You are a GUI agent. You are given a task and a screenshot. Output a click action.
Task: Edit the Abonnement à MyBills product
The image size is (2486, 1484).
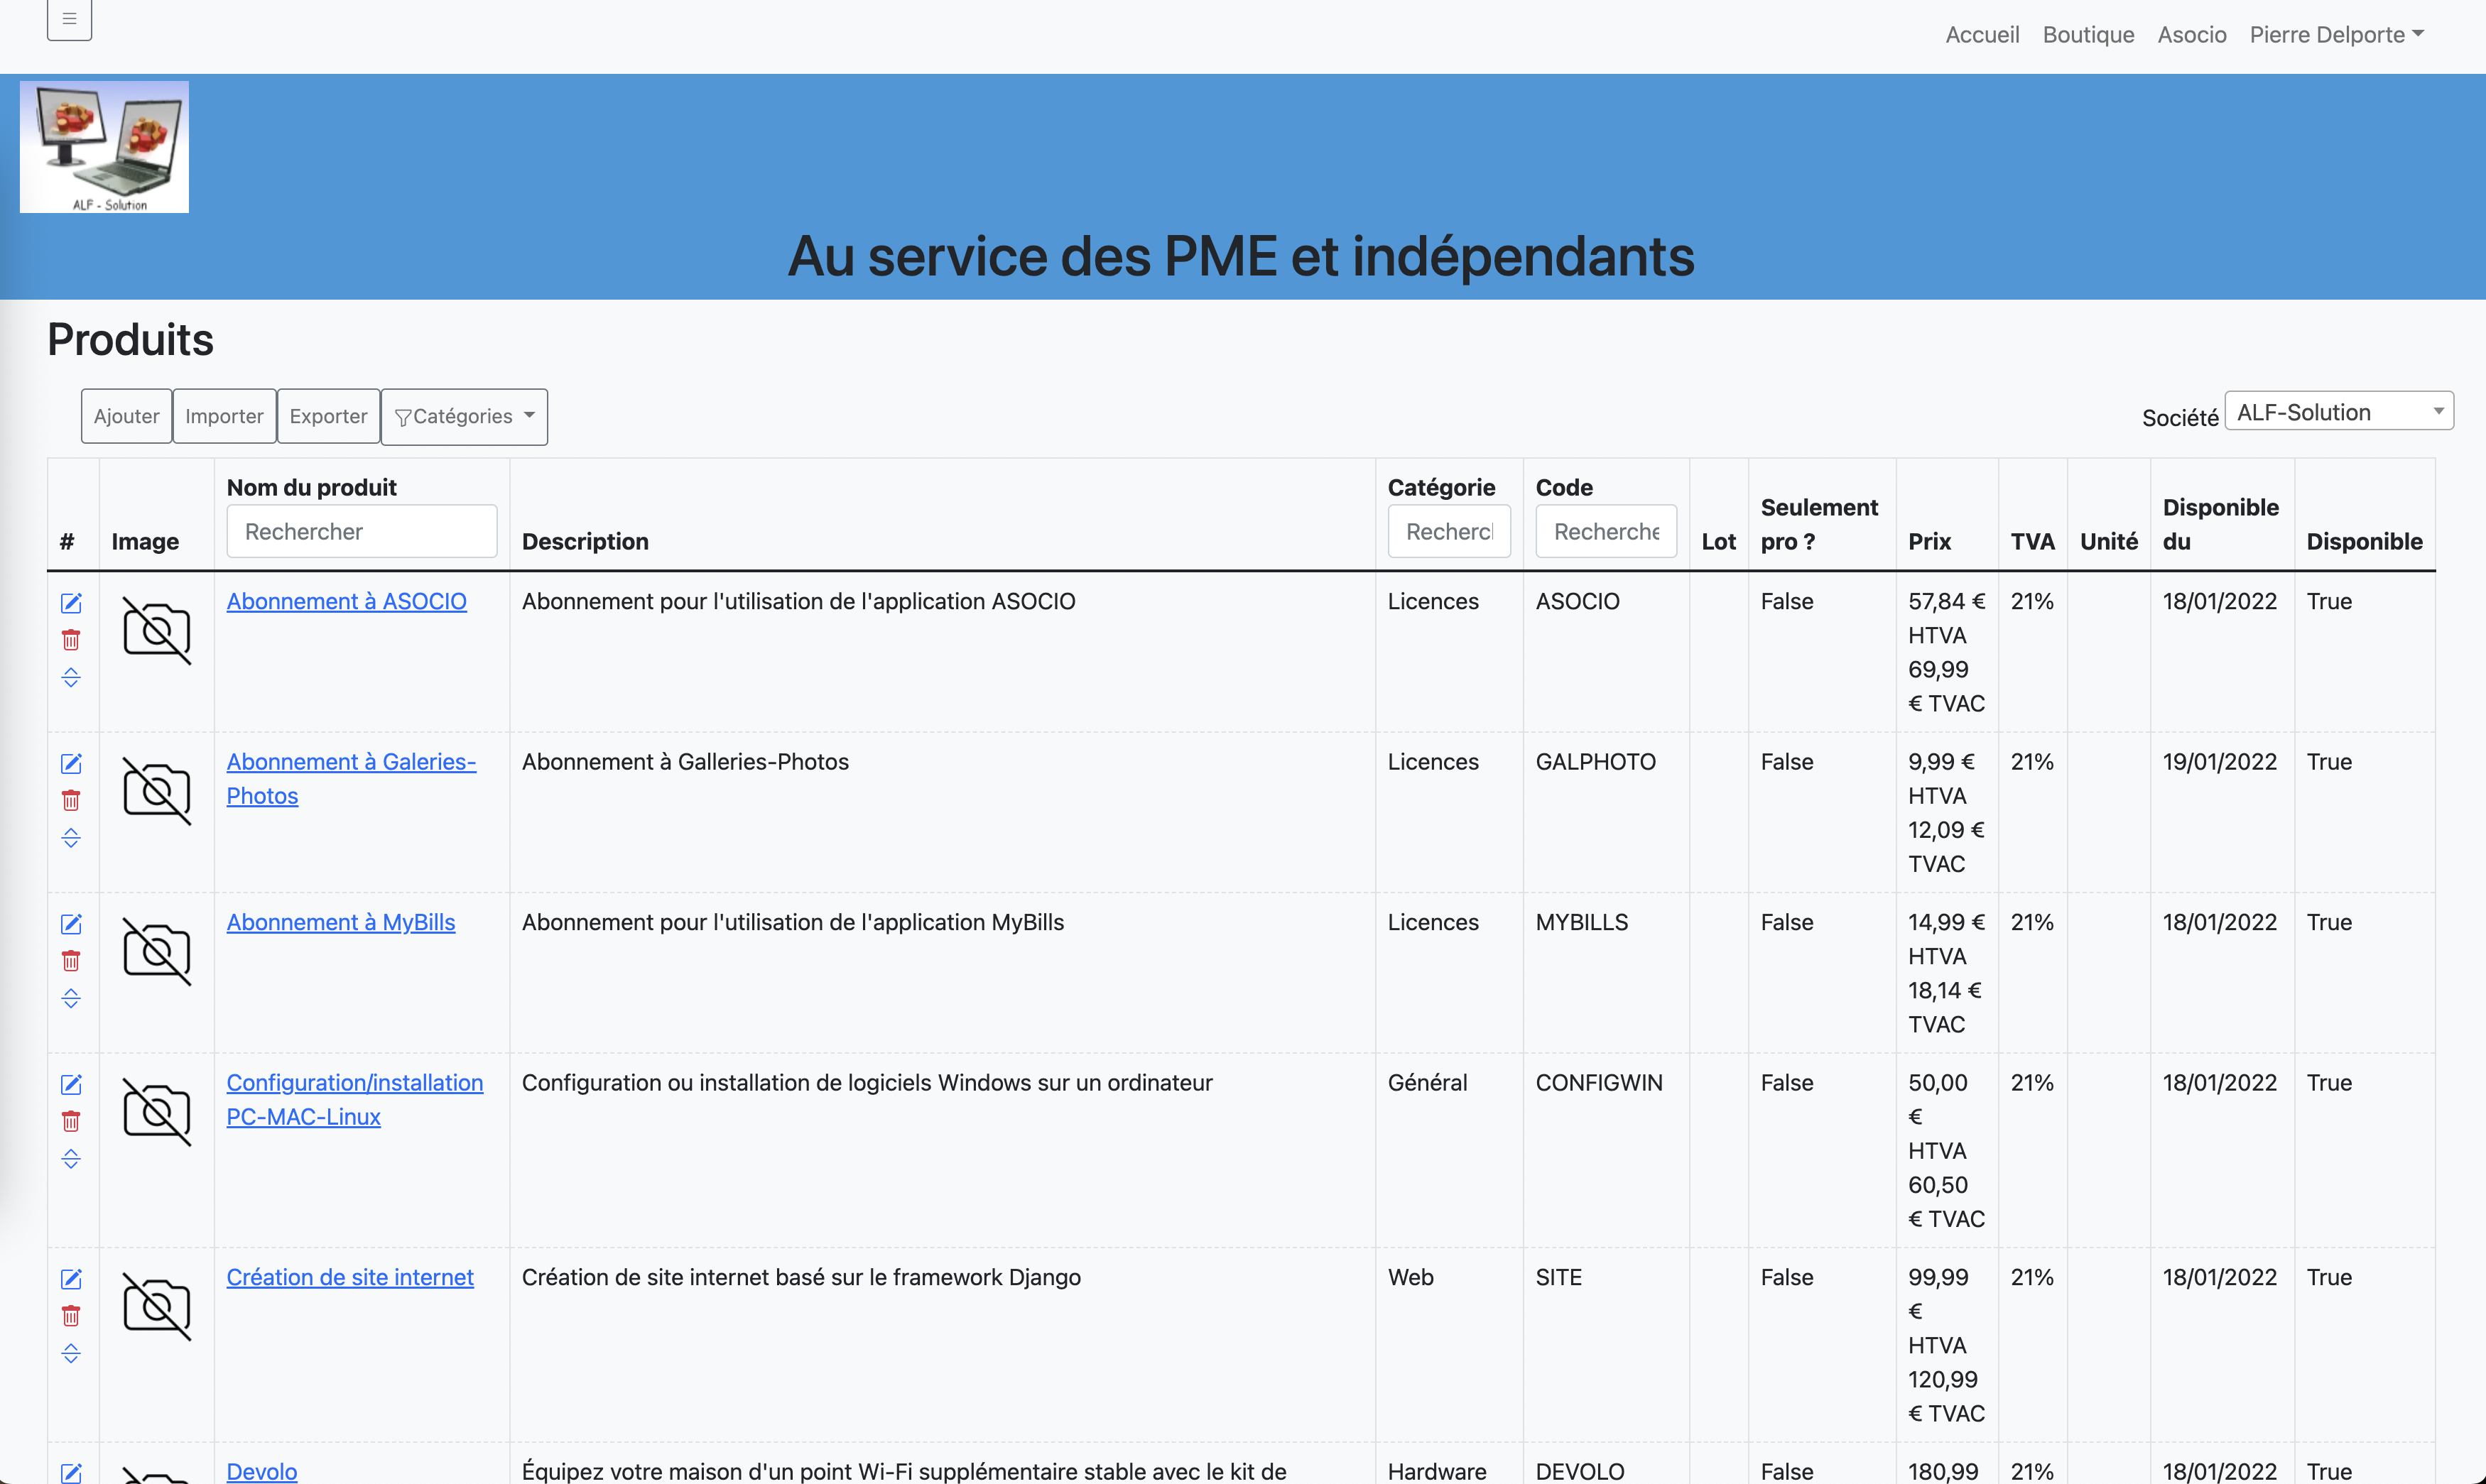[71, 924]
